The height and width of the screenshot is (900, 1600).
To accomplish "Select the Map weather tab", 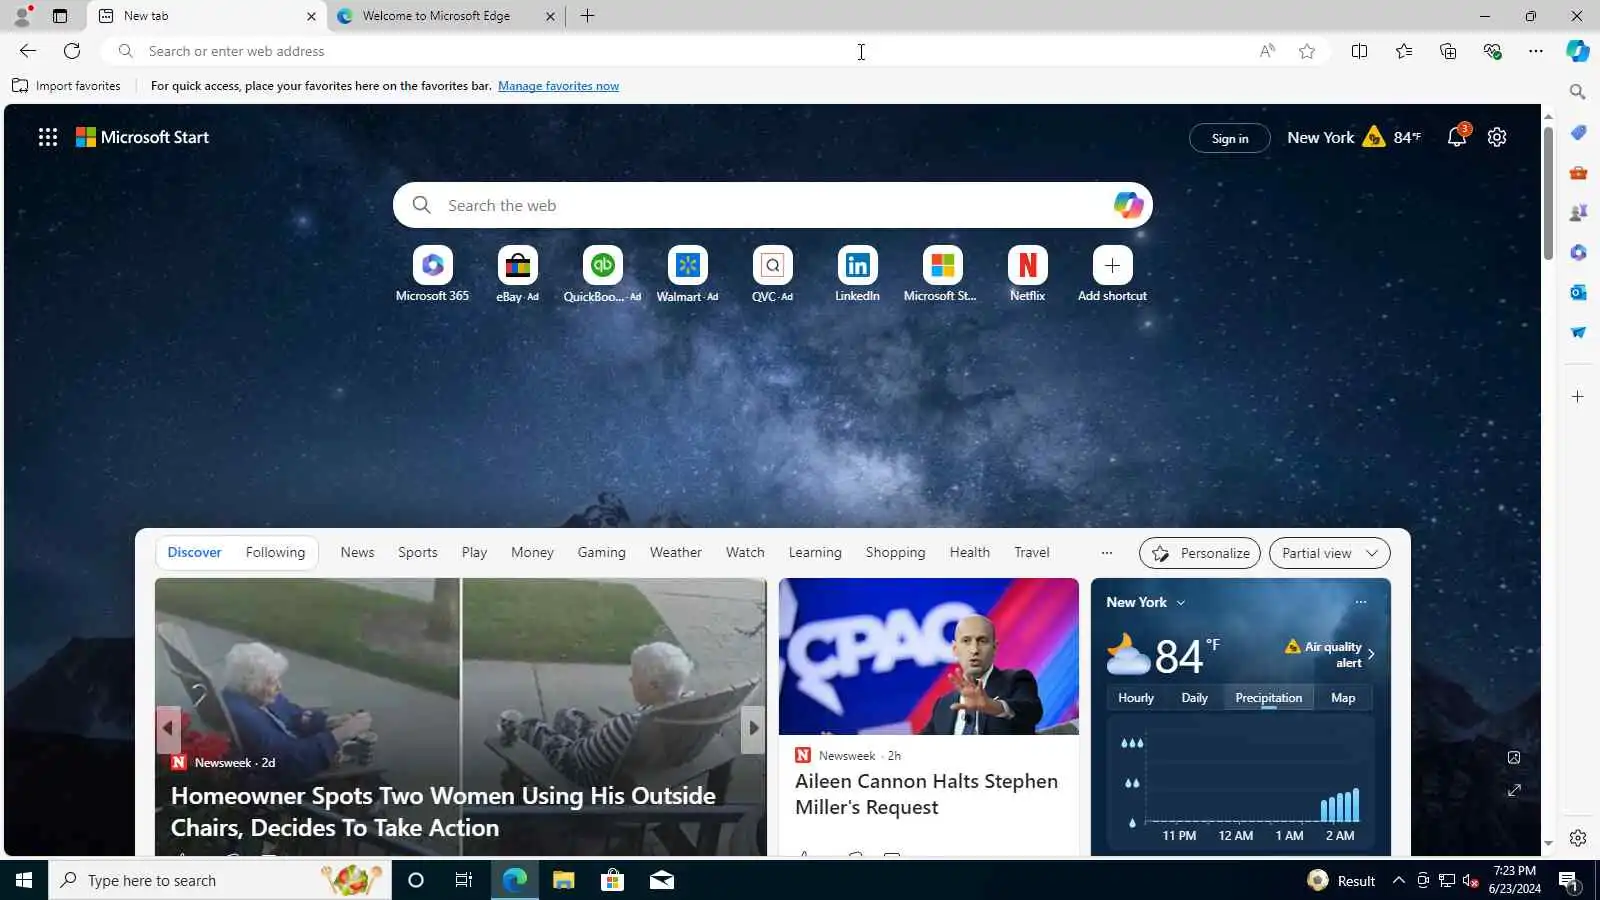I will [x=1343, y=698].
